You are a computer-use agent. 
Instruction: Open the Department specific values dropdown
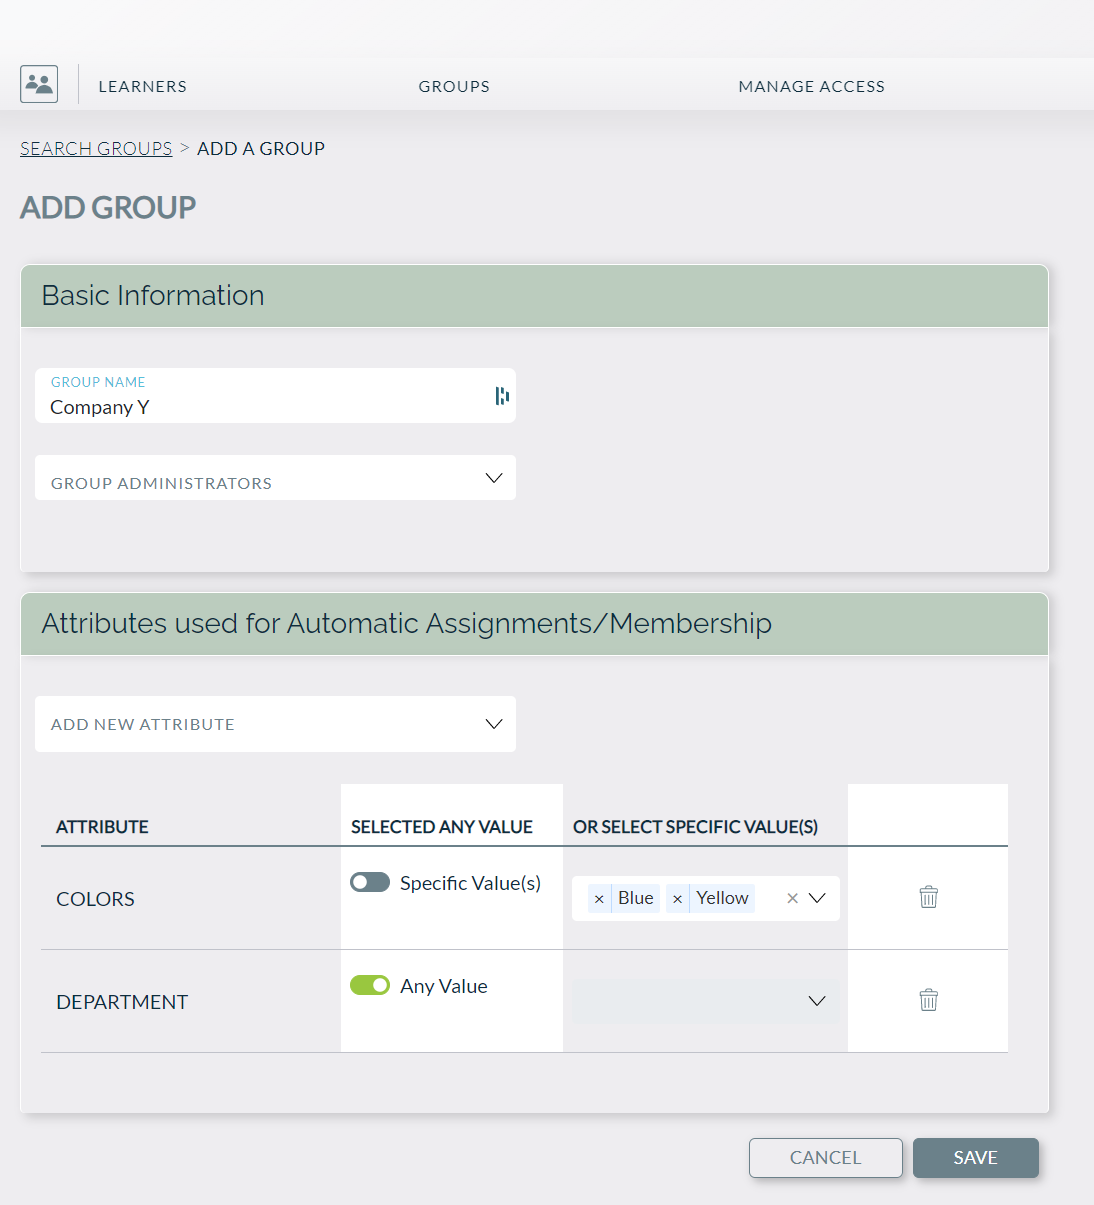pos(816,1001)
